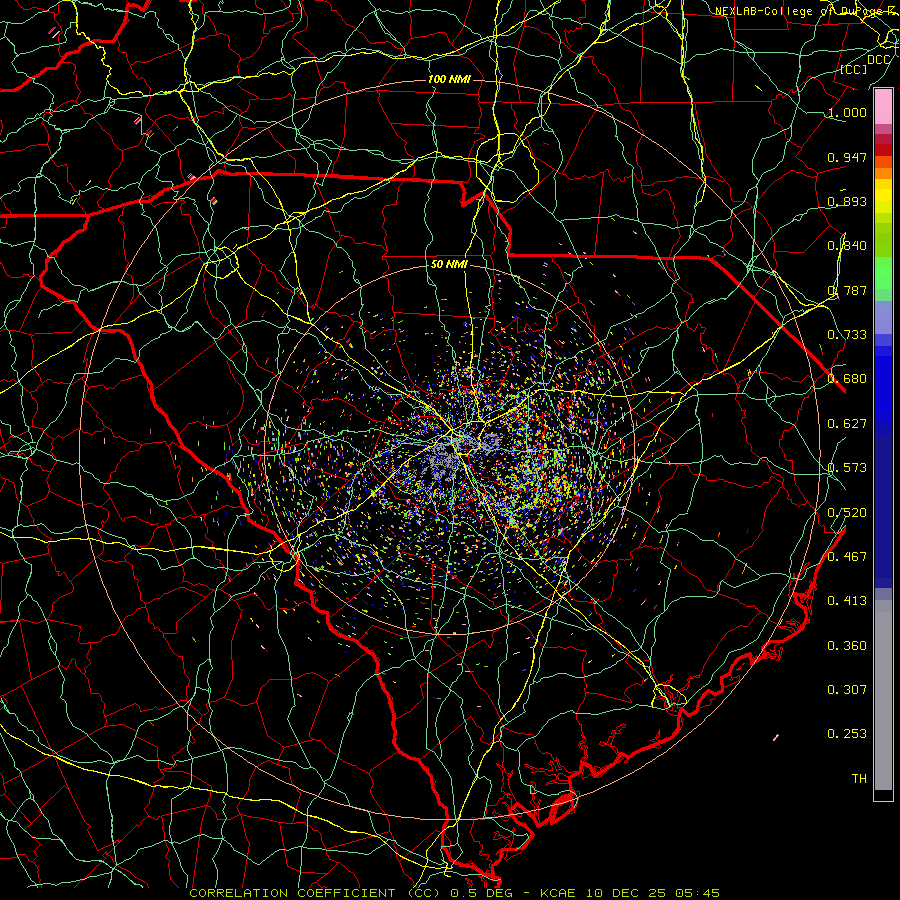This screenshot has width=900, height=900.
Task: Select the 0.307 scale label
Action: [847, 689]
